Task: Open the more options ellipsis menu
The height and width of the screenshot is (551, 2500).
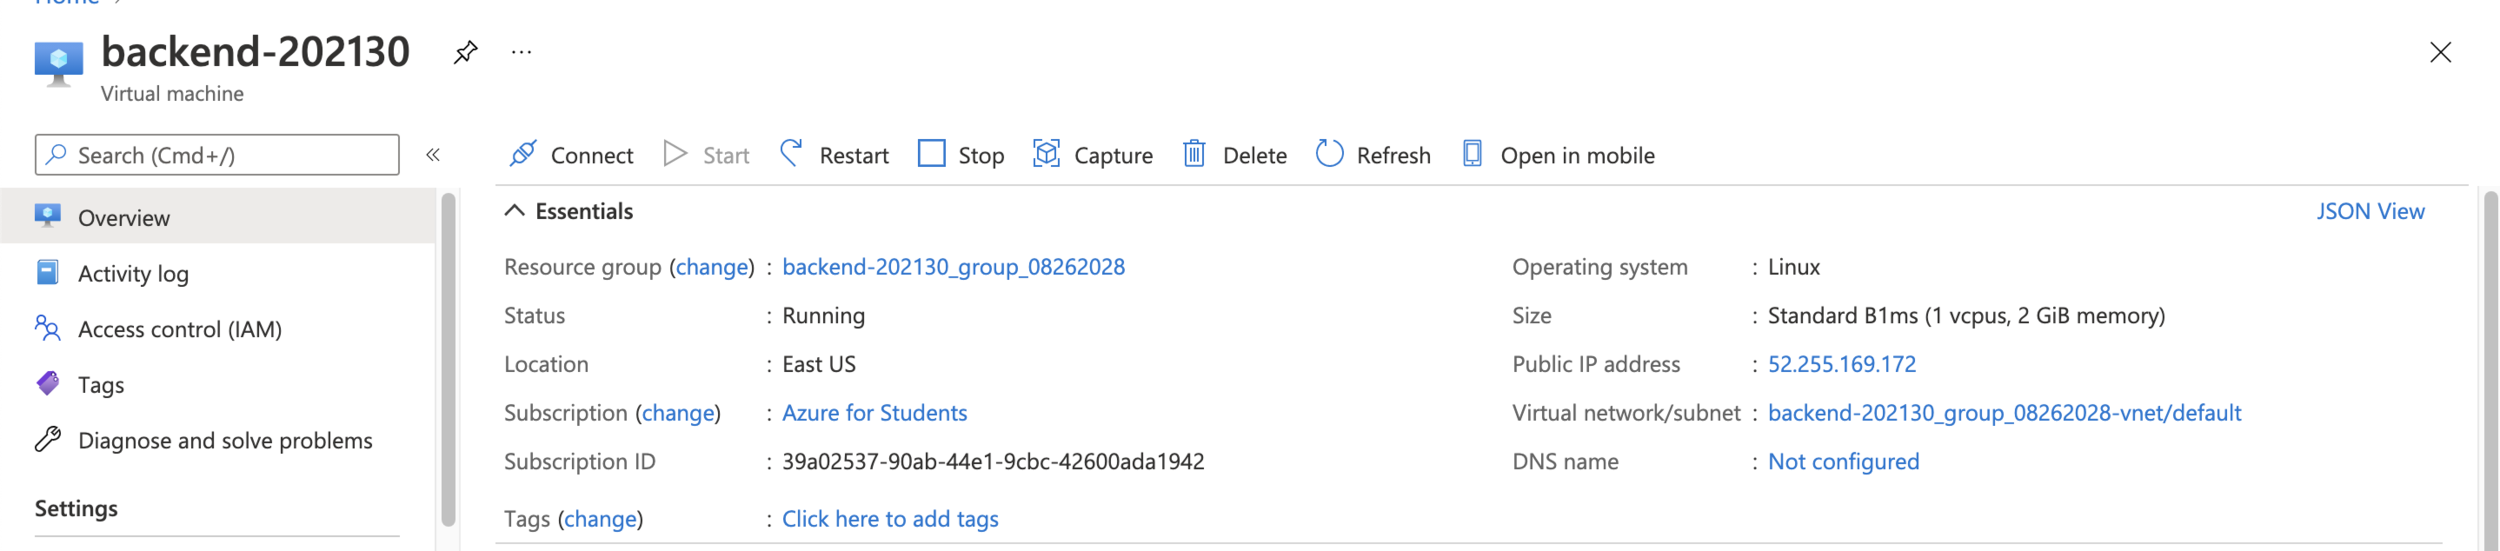Action: [x=521, y=52]
